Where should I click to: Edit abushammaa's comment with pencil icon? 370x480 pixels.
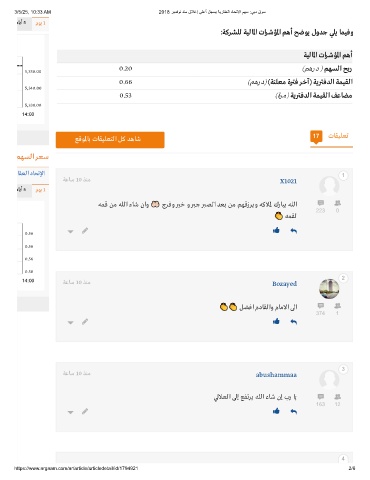click(85, 411)
